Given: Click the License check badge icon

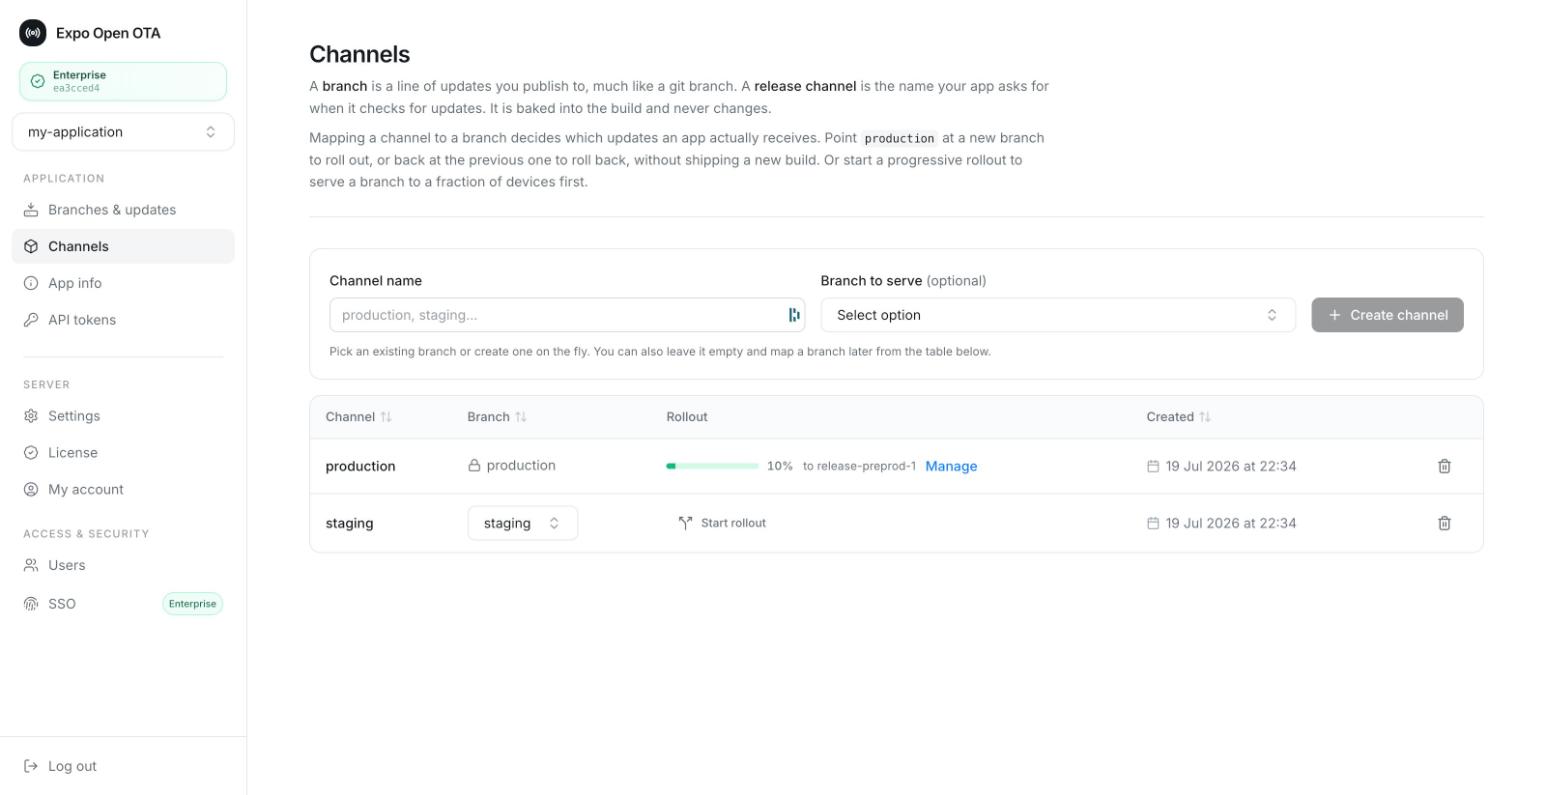Looking at the screenshot, I should 31,453.
